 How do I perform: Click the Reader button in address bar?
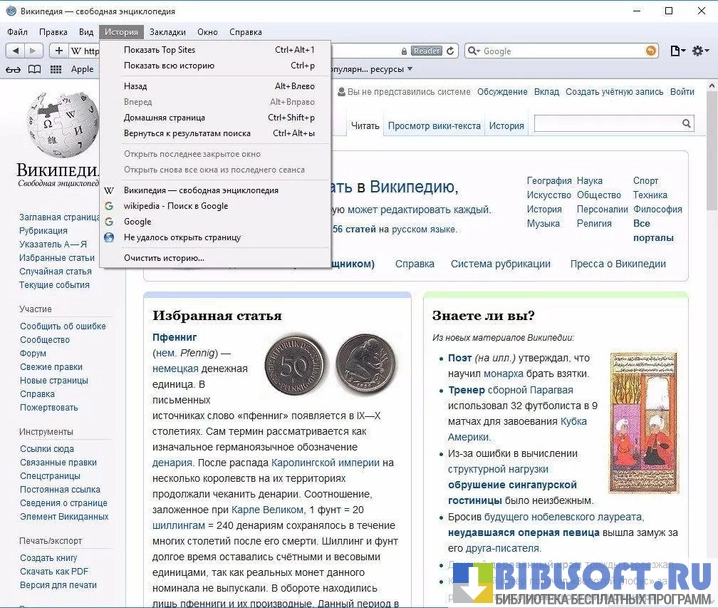pos(427,50)
